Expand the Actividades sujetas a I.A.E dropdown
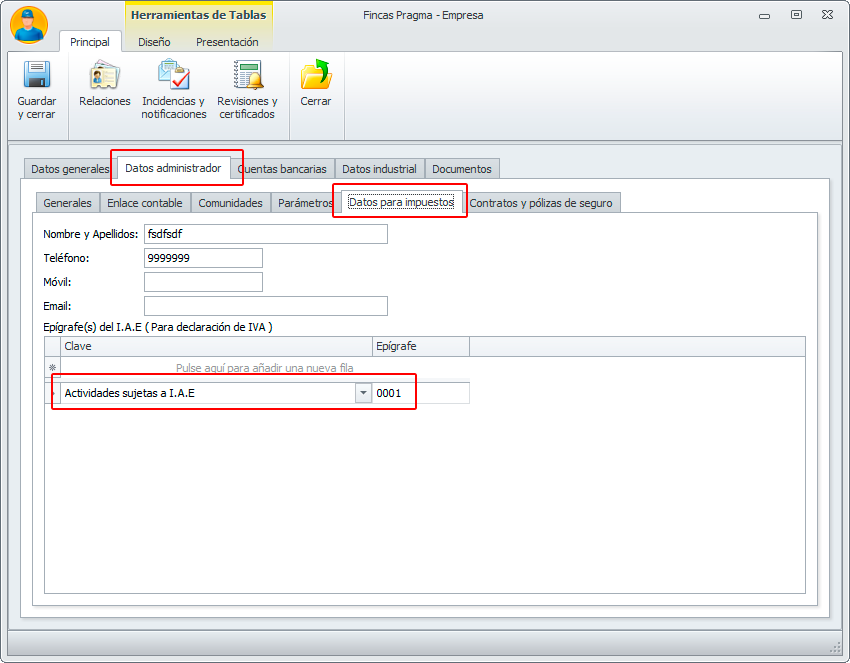 (x=363, y=393)
